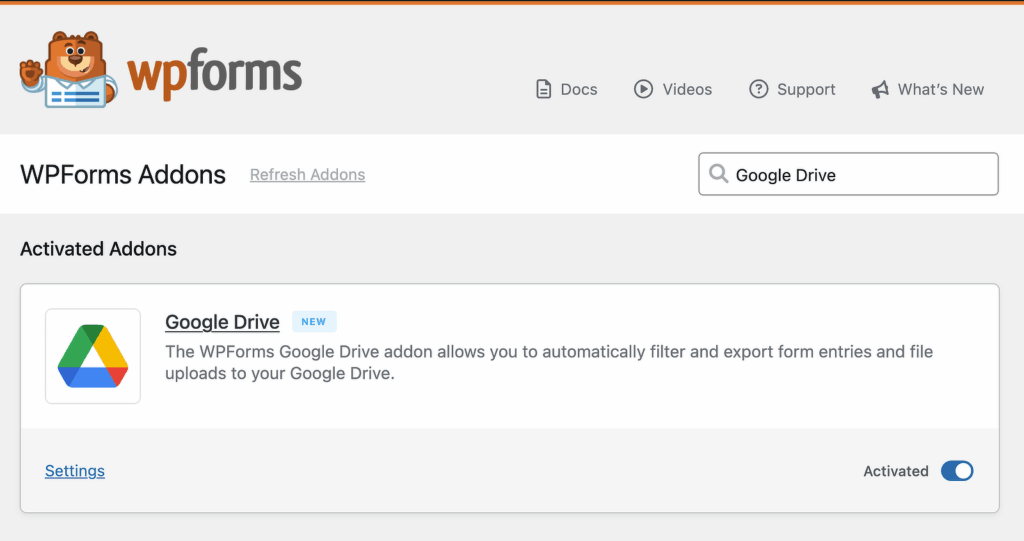Open Google Drive addon Settings
The width and height of the screenshot is (1024, 541).
tap(74, 471)
